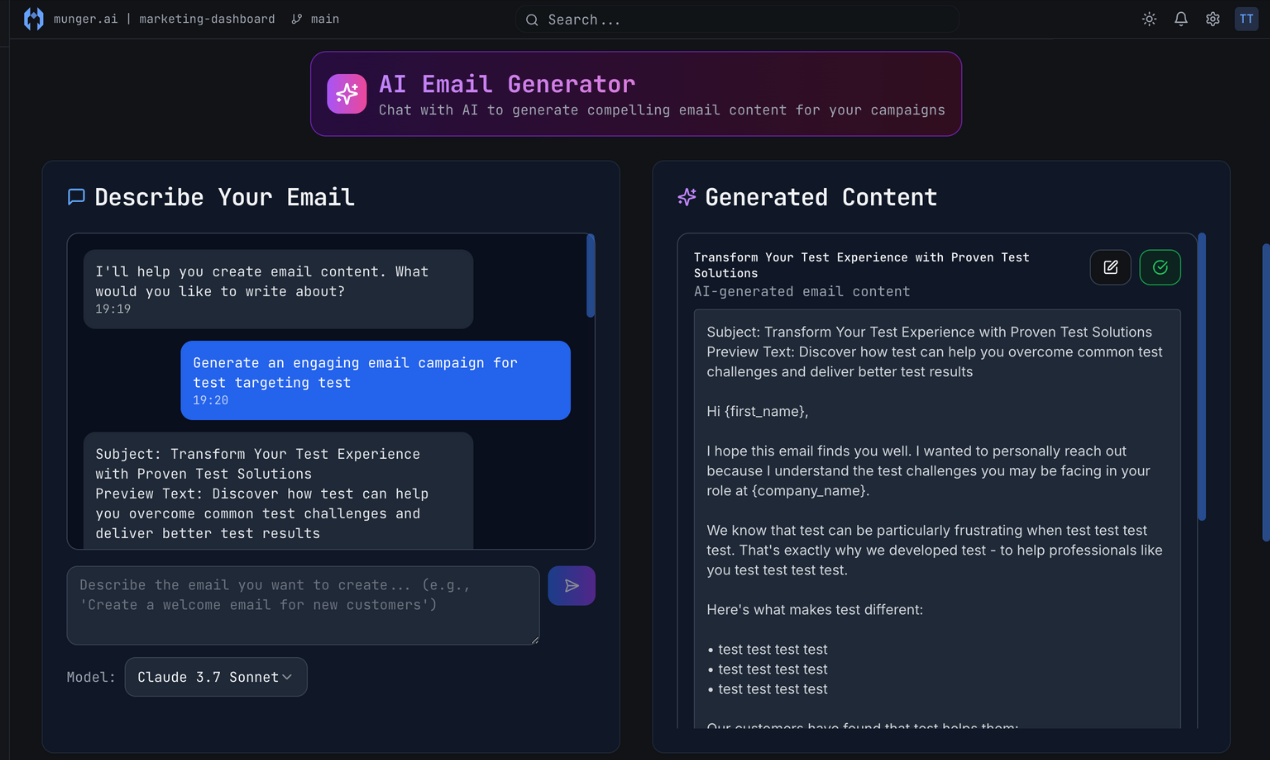The height and width of the screenshot is (760, 1270).
Task: Toggle the light/dark theme sun icon
Action: click(1149, 19)
